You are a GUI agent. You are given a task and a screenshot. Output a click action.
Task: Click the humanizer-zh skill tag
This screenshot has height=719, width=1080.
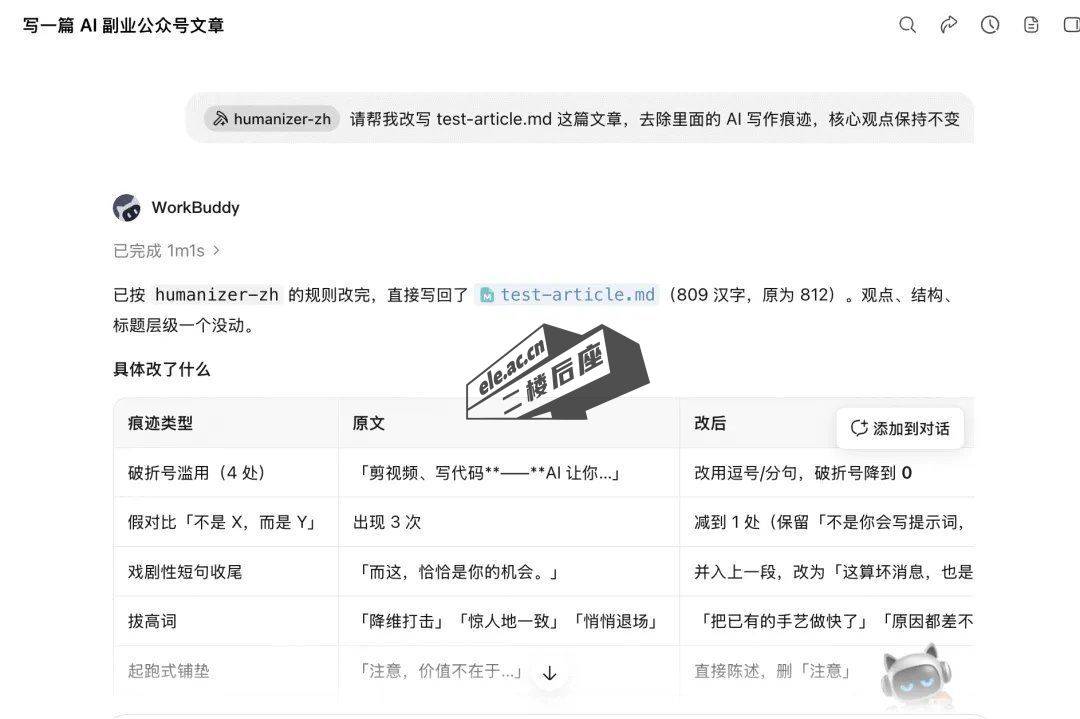[272, 118]
